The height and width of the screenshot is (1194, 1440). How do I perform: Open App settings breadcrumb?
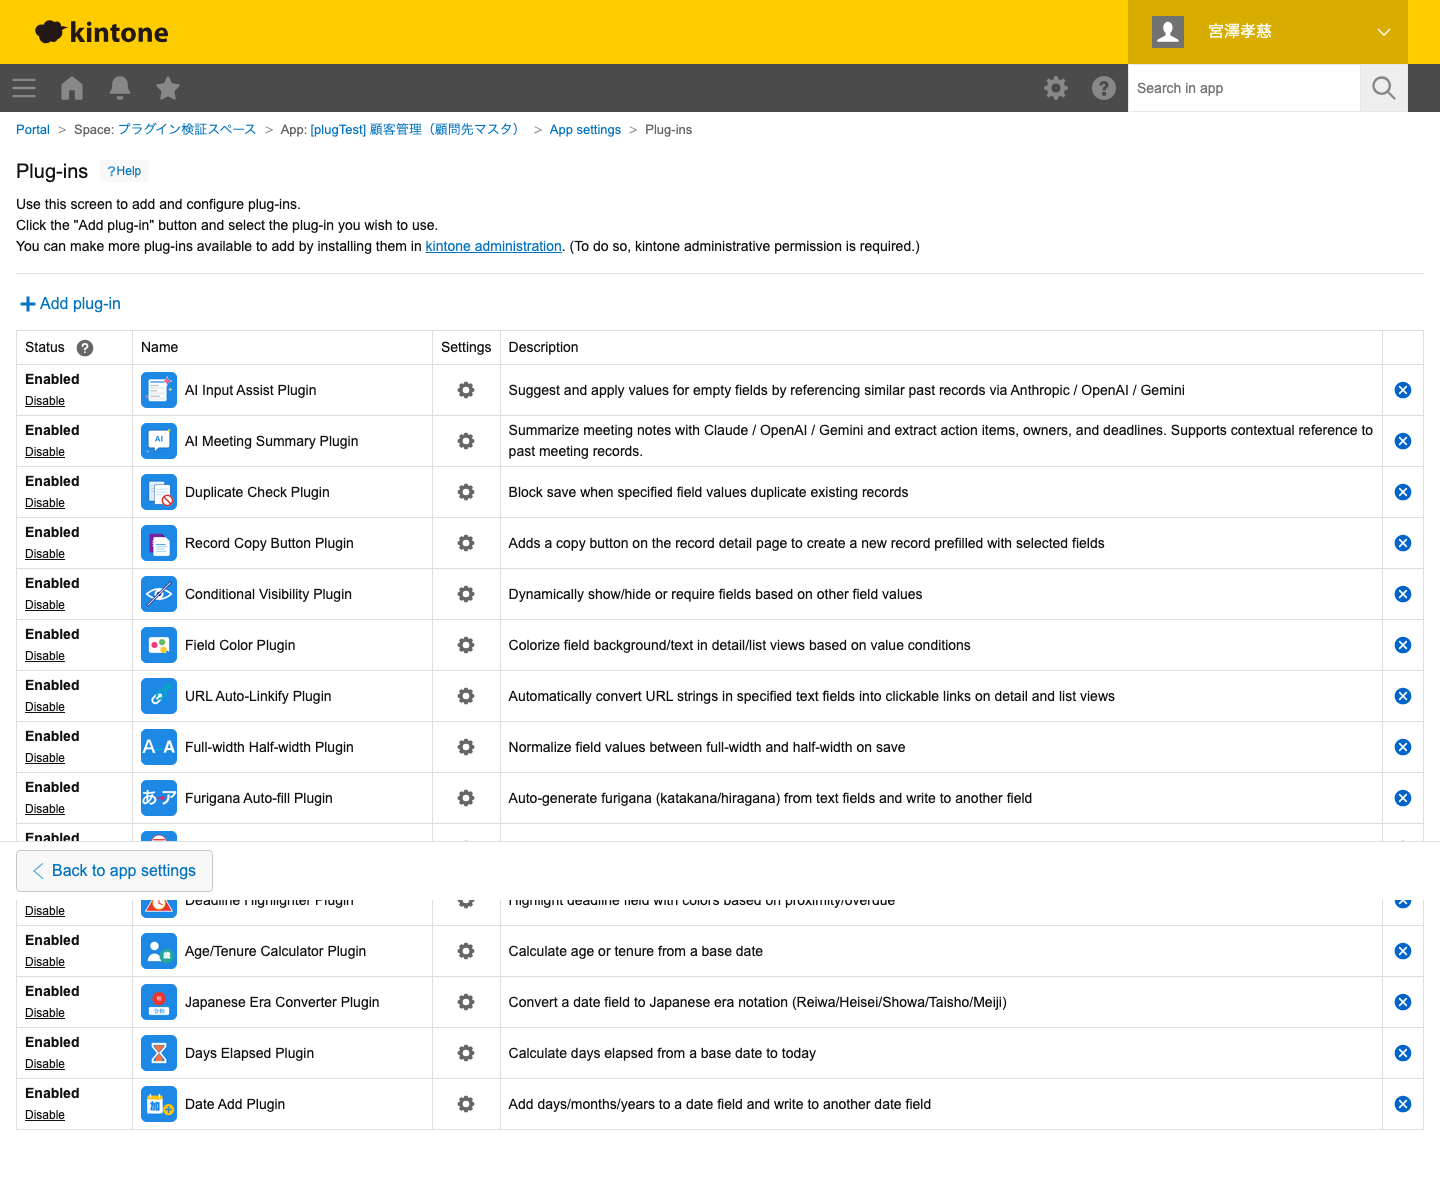[585, 130]
